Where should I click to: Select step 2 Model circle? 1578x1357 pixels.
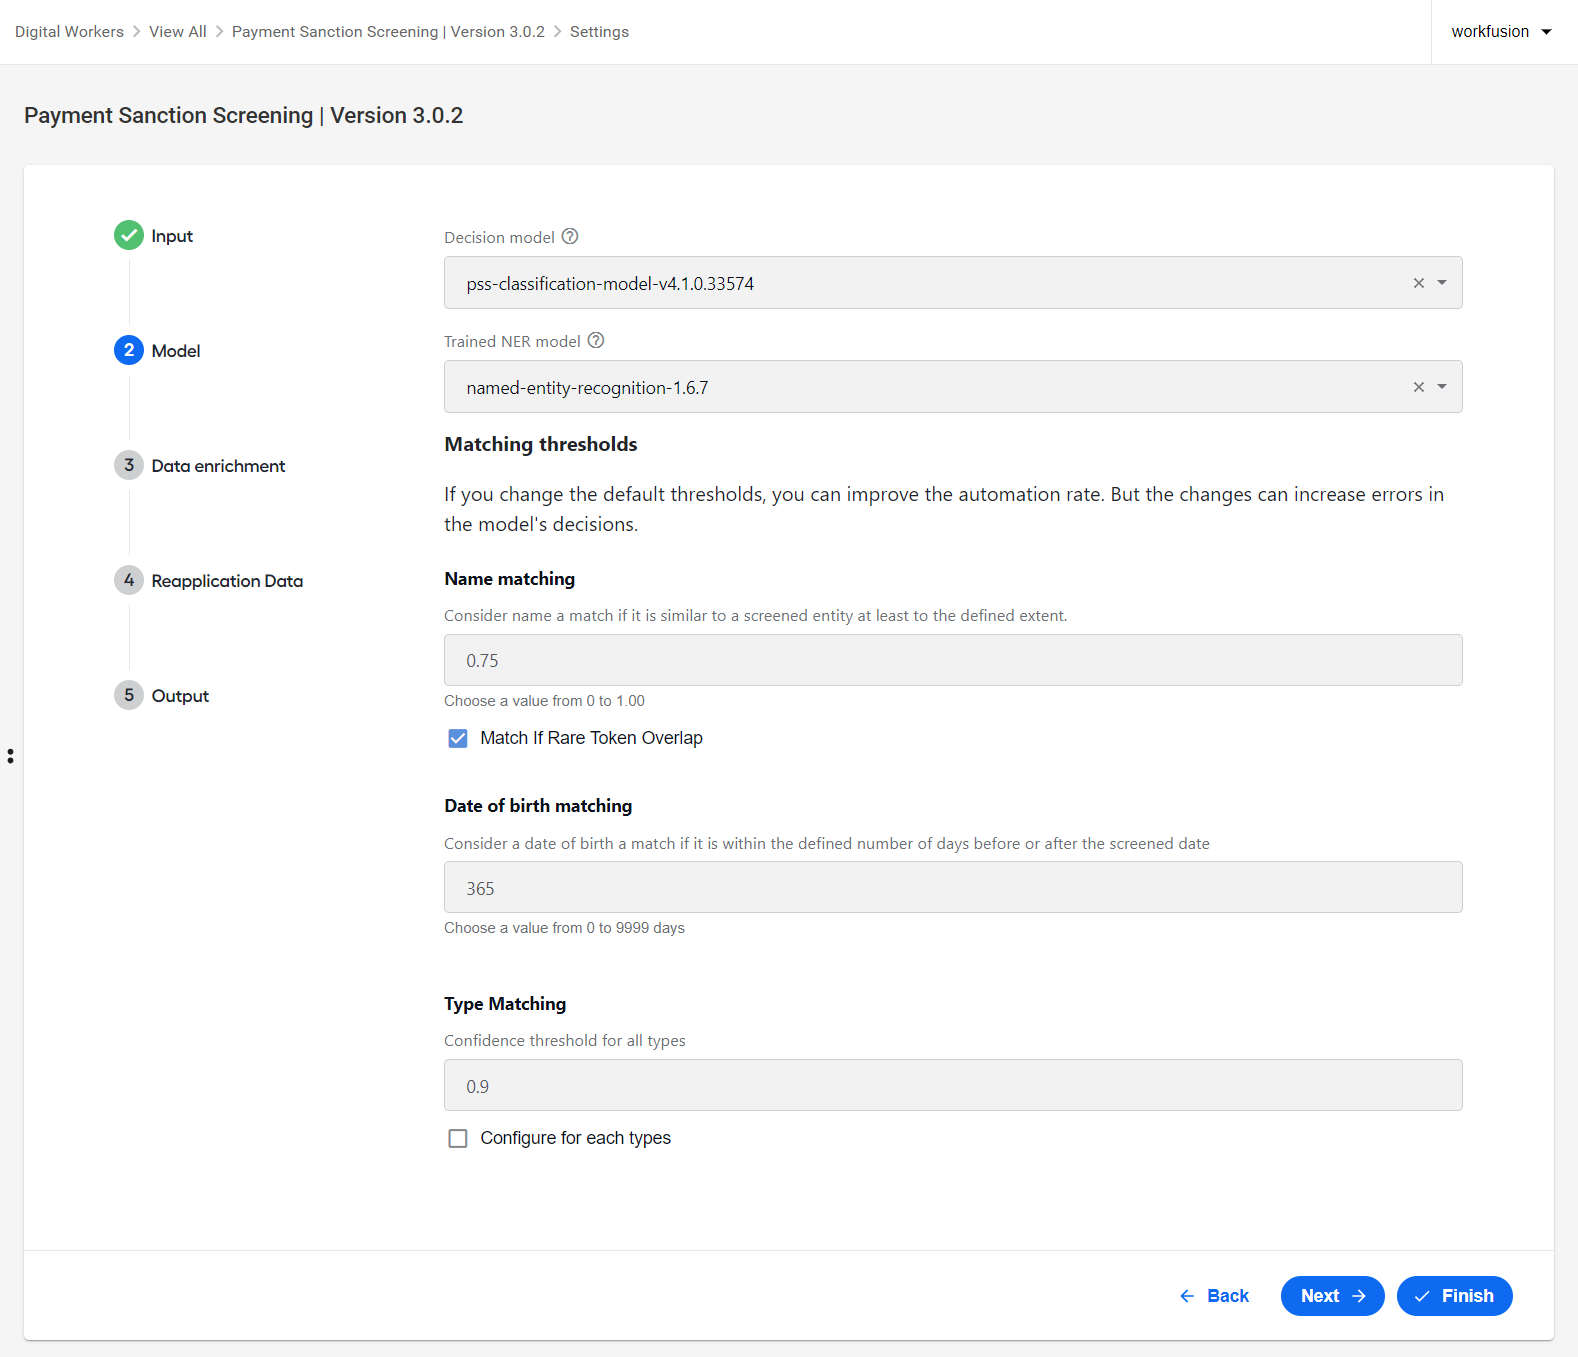click(x=129, y=350)
